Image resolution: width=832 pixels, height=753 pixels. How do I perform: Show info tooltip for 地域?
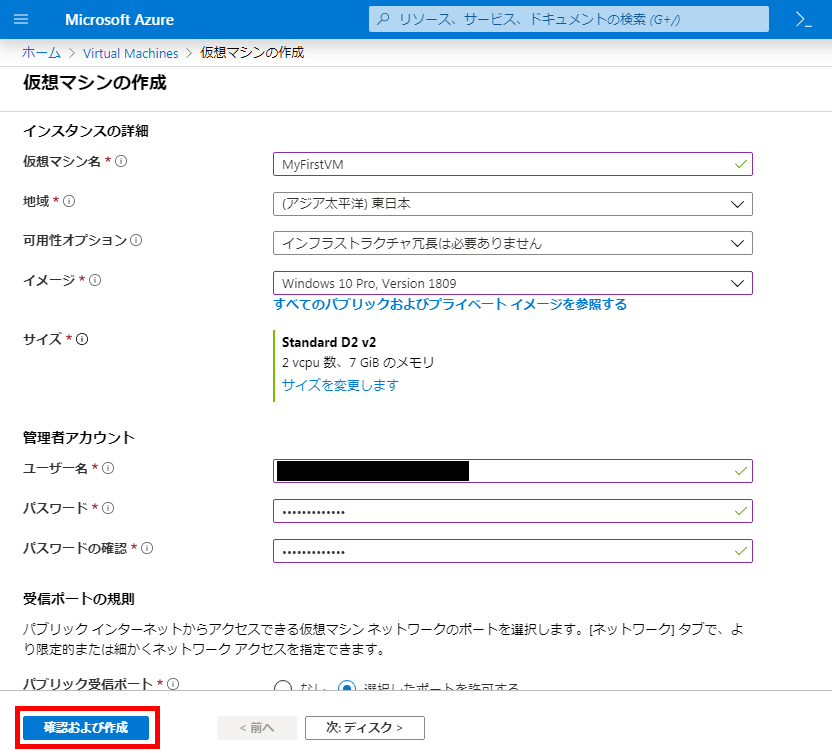[69, 201]
